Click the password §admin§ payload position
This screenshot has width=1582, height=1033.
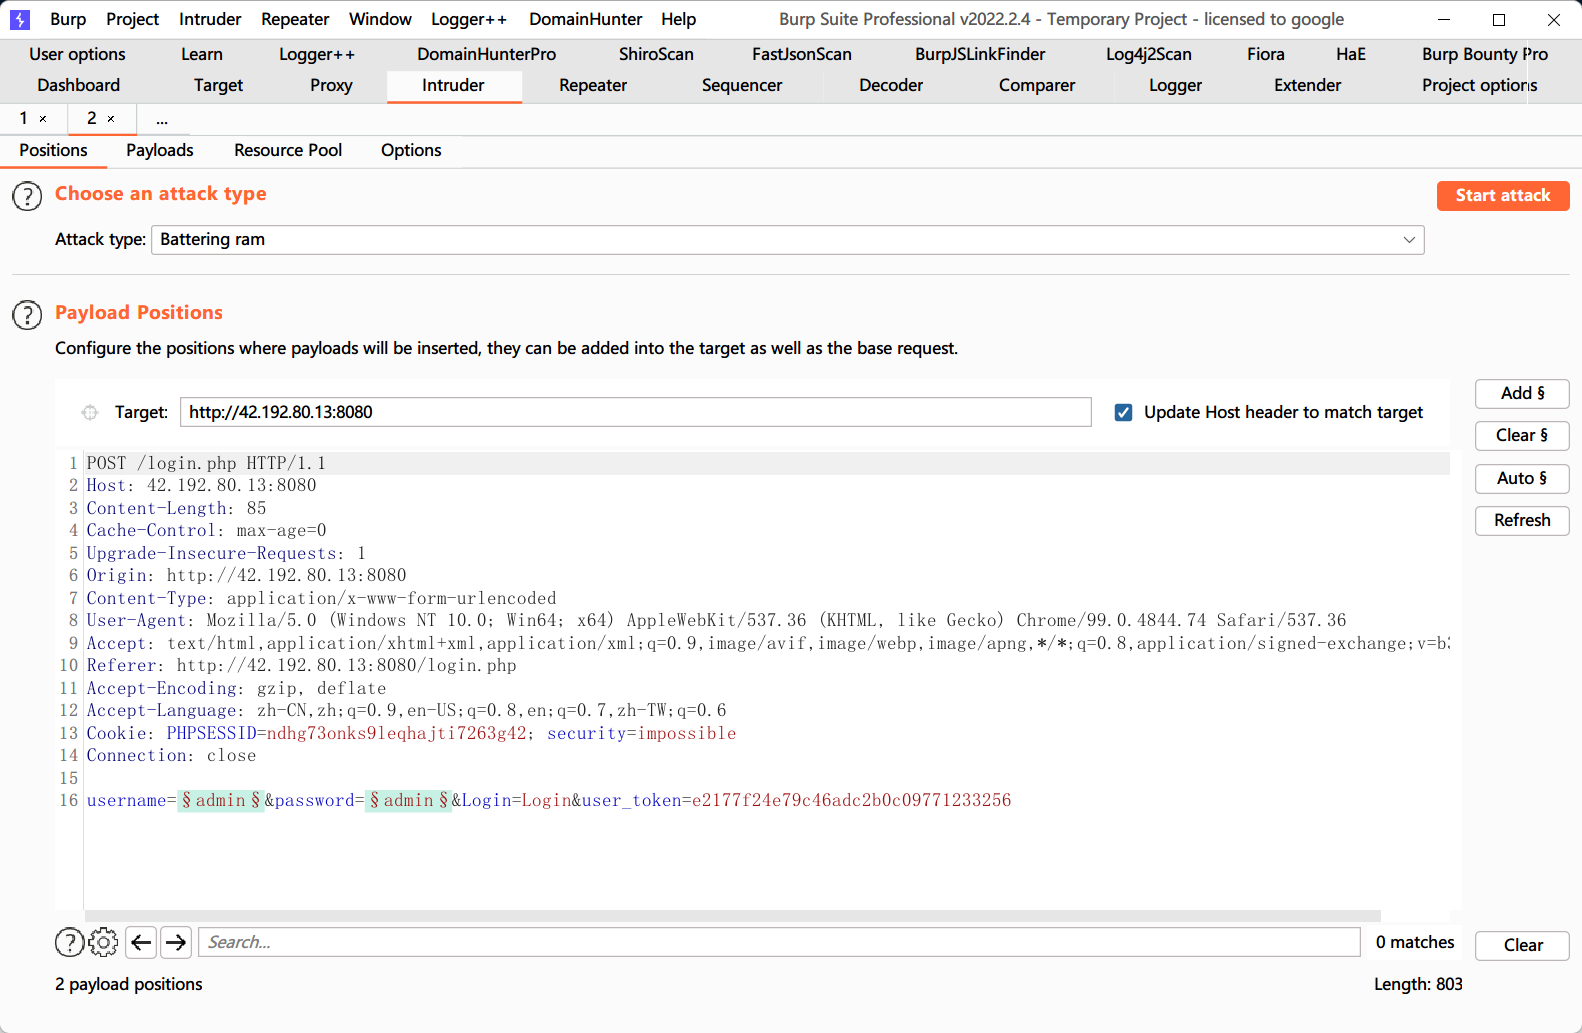(409, 800)
